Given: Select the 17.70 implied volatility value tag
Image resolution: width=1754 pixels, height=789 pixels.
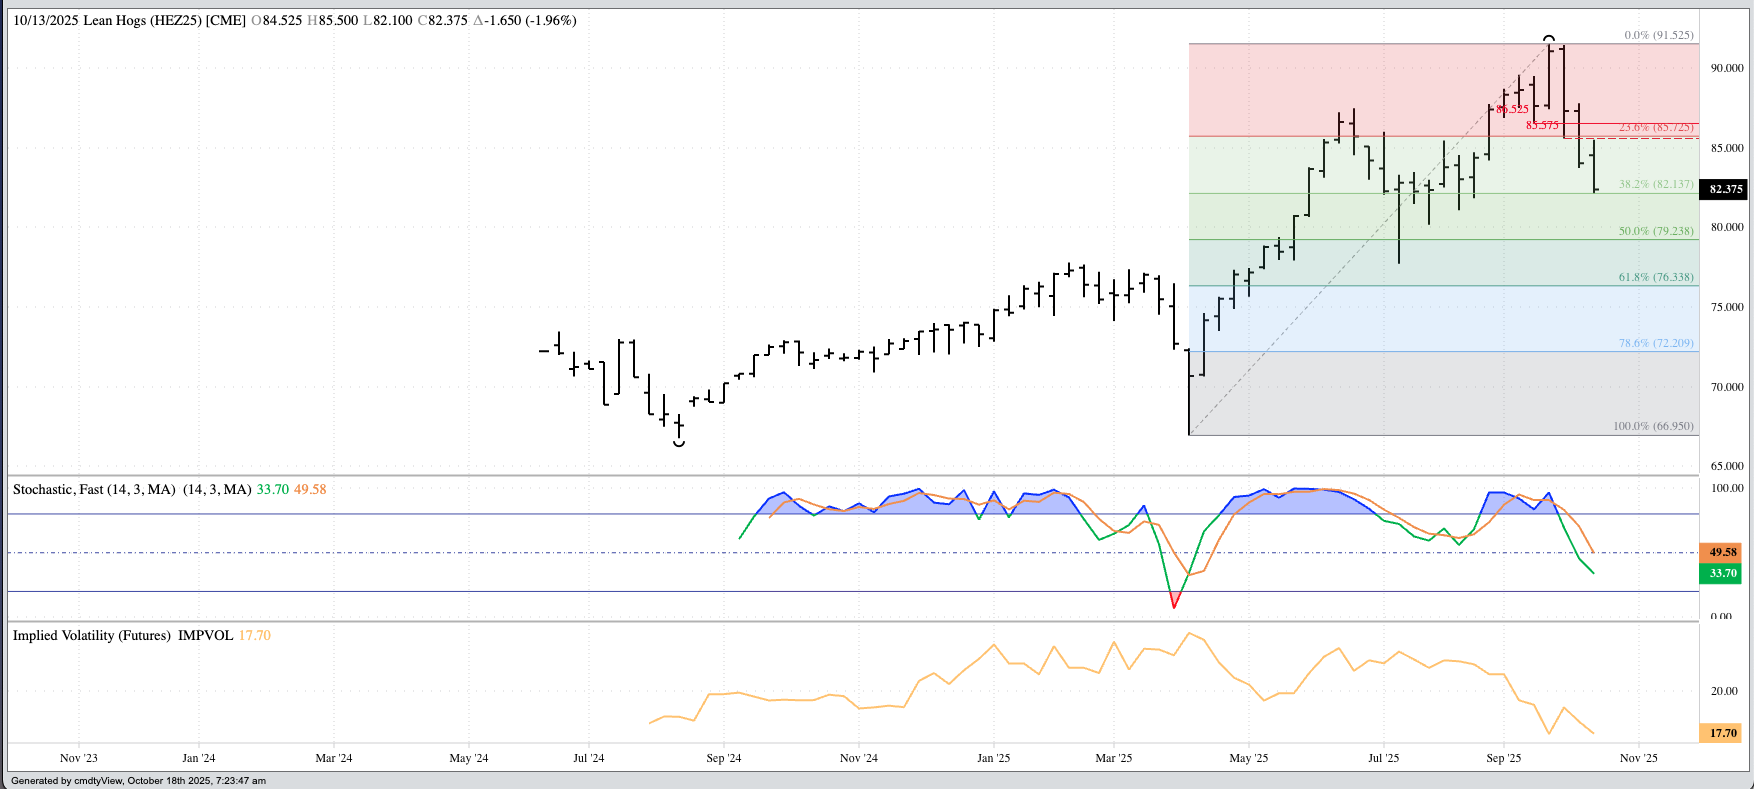Looking at the screenshot, I should [1721, 733].
